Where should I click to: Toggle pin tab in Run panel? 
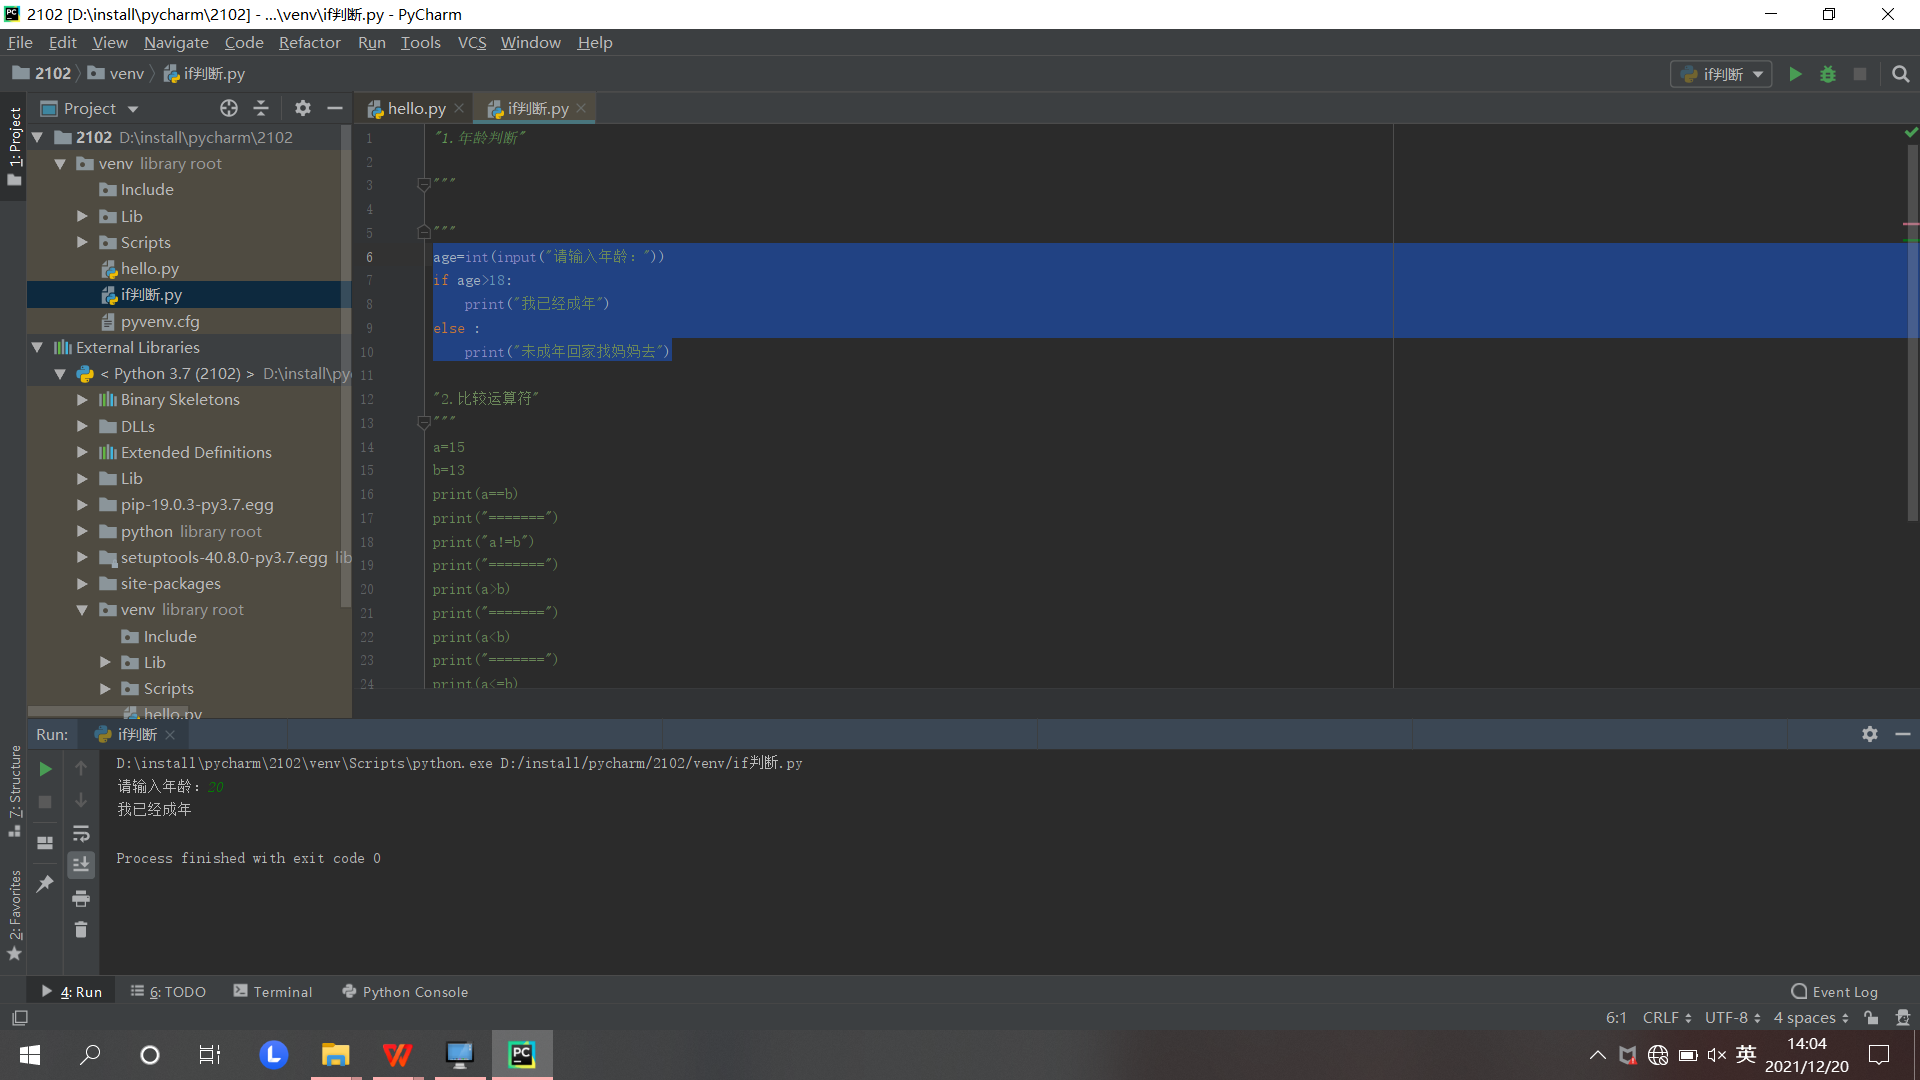pyautogui.click(x=45, y=884)
